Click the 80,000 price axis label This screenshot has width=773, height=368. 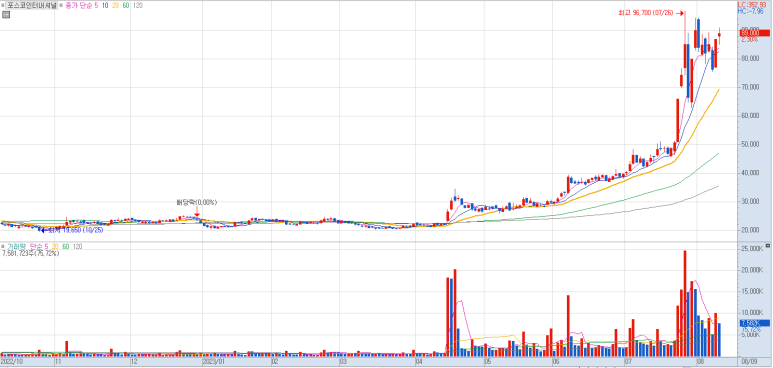[749, 59]
